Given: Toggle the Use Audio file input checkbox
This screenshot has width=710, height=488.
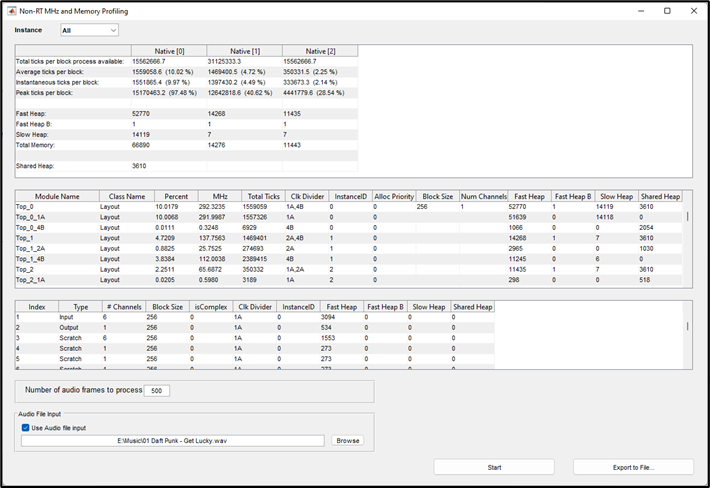Looking at the screenshot, I should (26, 427).
